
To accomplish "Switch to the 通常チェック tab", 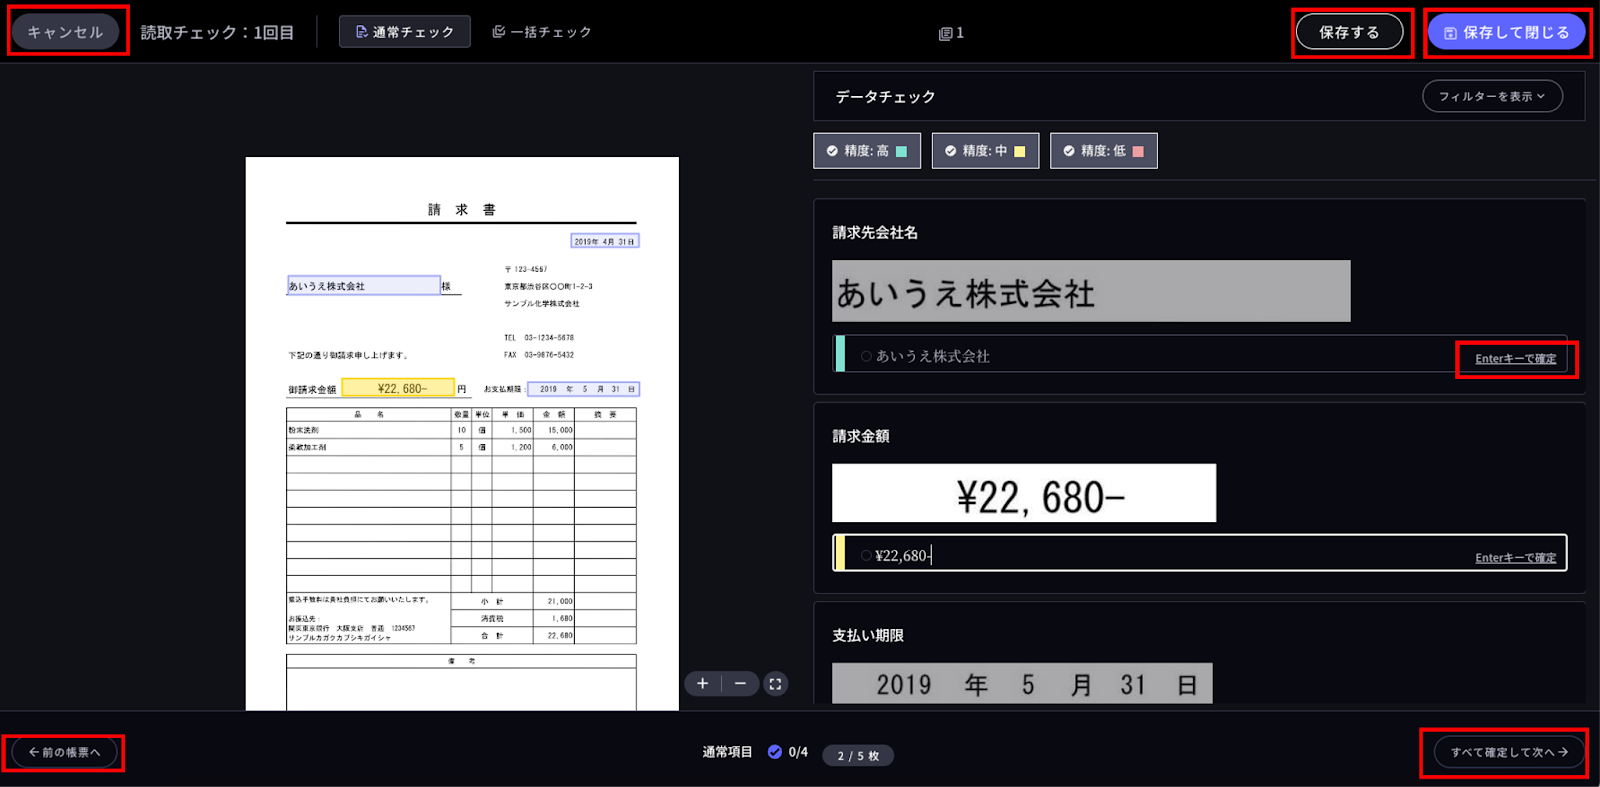I will pos(404,32).
